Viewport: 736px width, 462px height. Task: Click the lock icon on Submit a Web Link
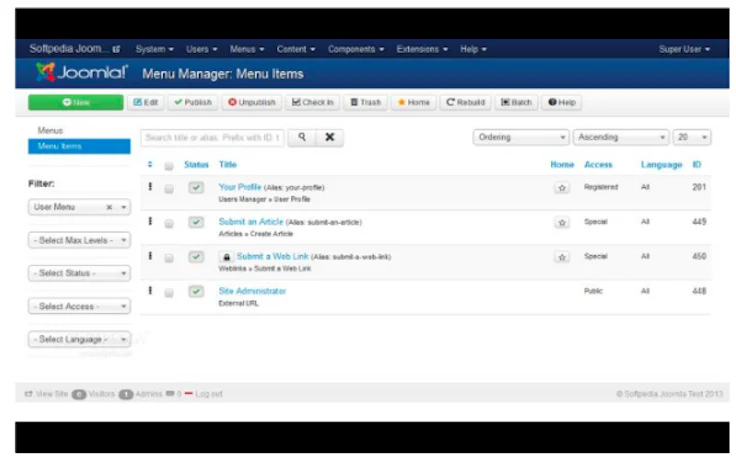coord(226,257)
